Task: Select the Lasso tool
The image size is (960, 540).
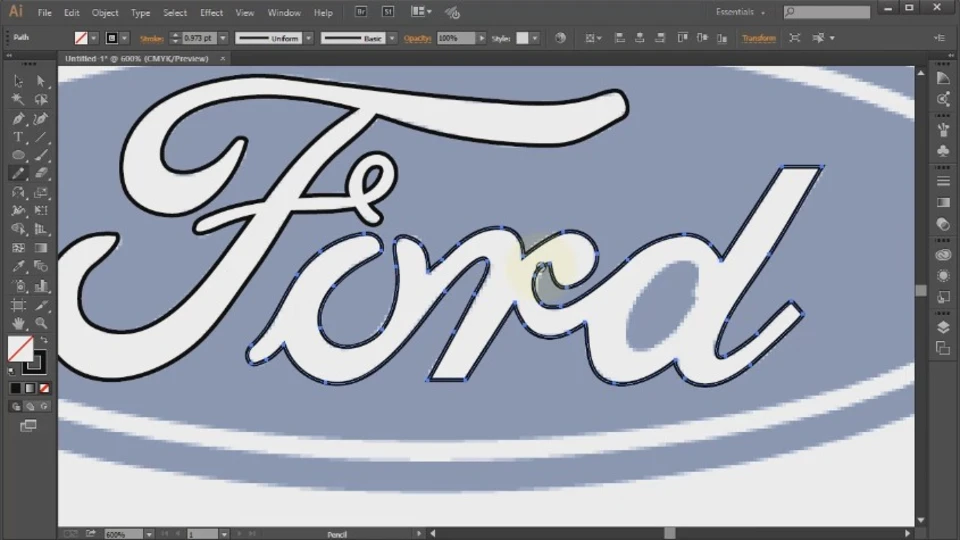Action: [x=41, y=99]
